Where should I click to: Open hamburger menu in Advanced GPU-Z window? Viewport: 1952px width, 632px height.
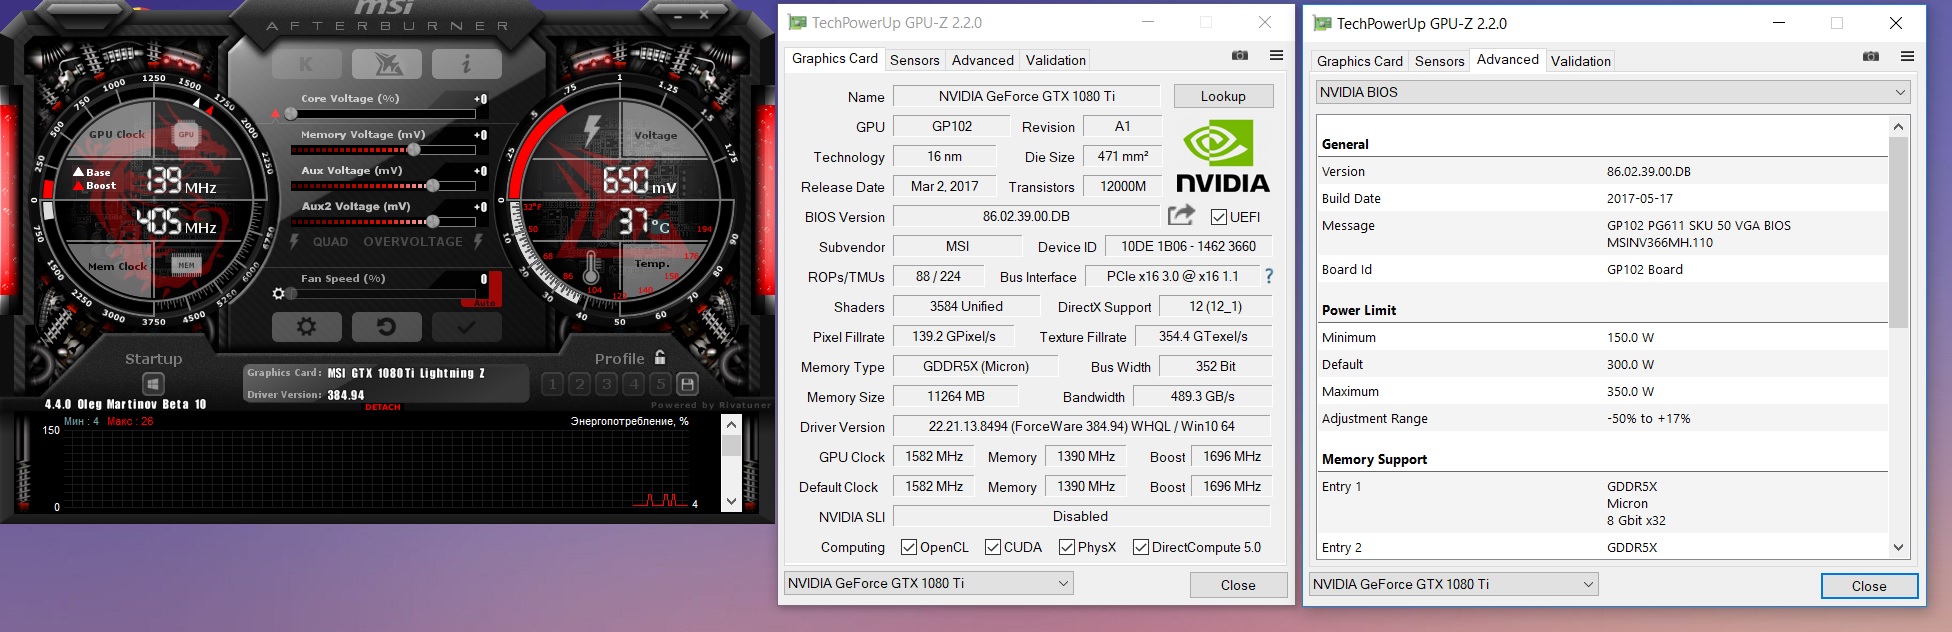pyautogui.click(x=1907, y=57)
